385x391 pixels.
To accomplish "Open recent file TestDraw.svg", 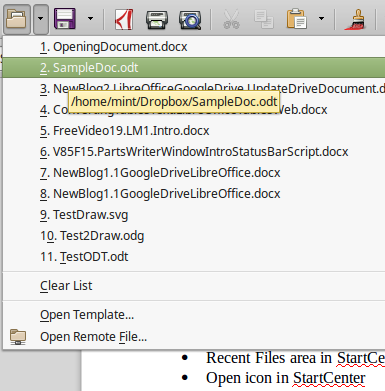I will (194, 215).
